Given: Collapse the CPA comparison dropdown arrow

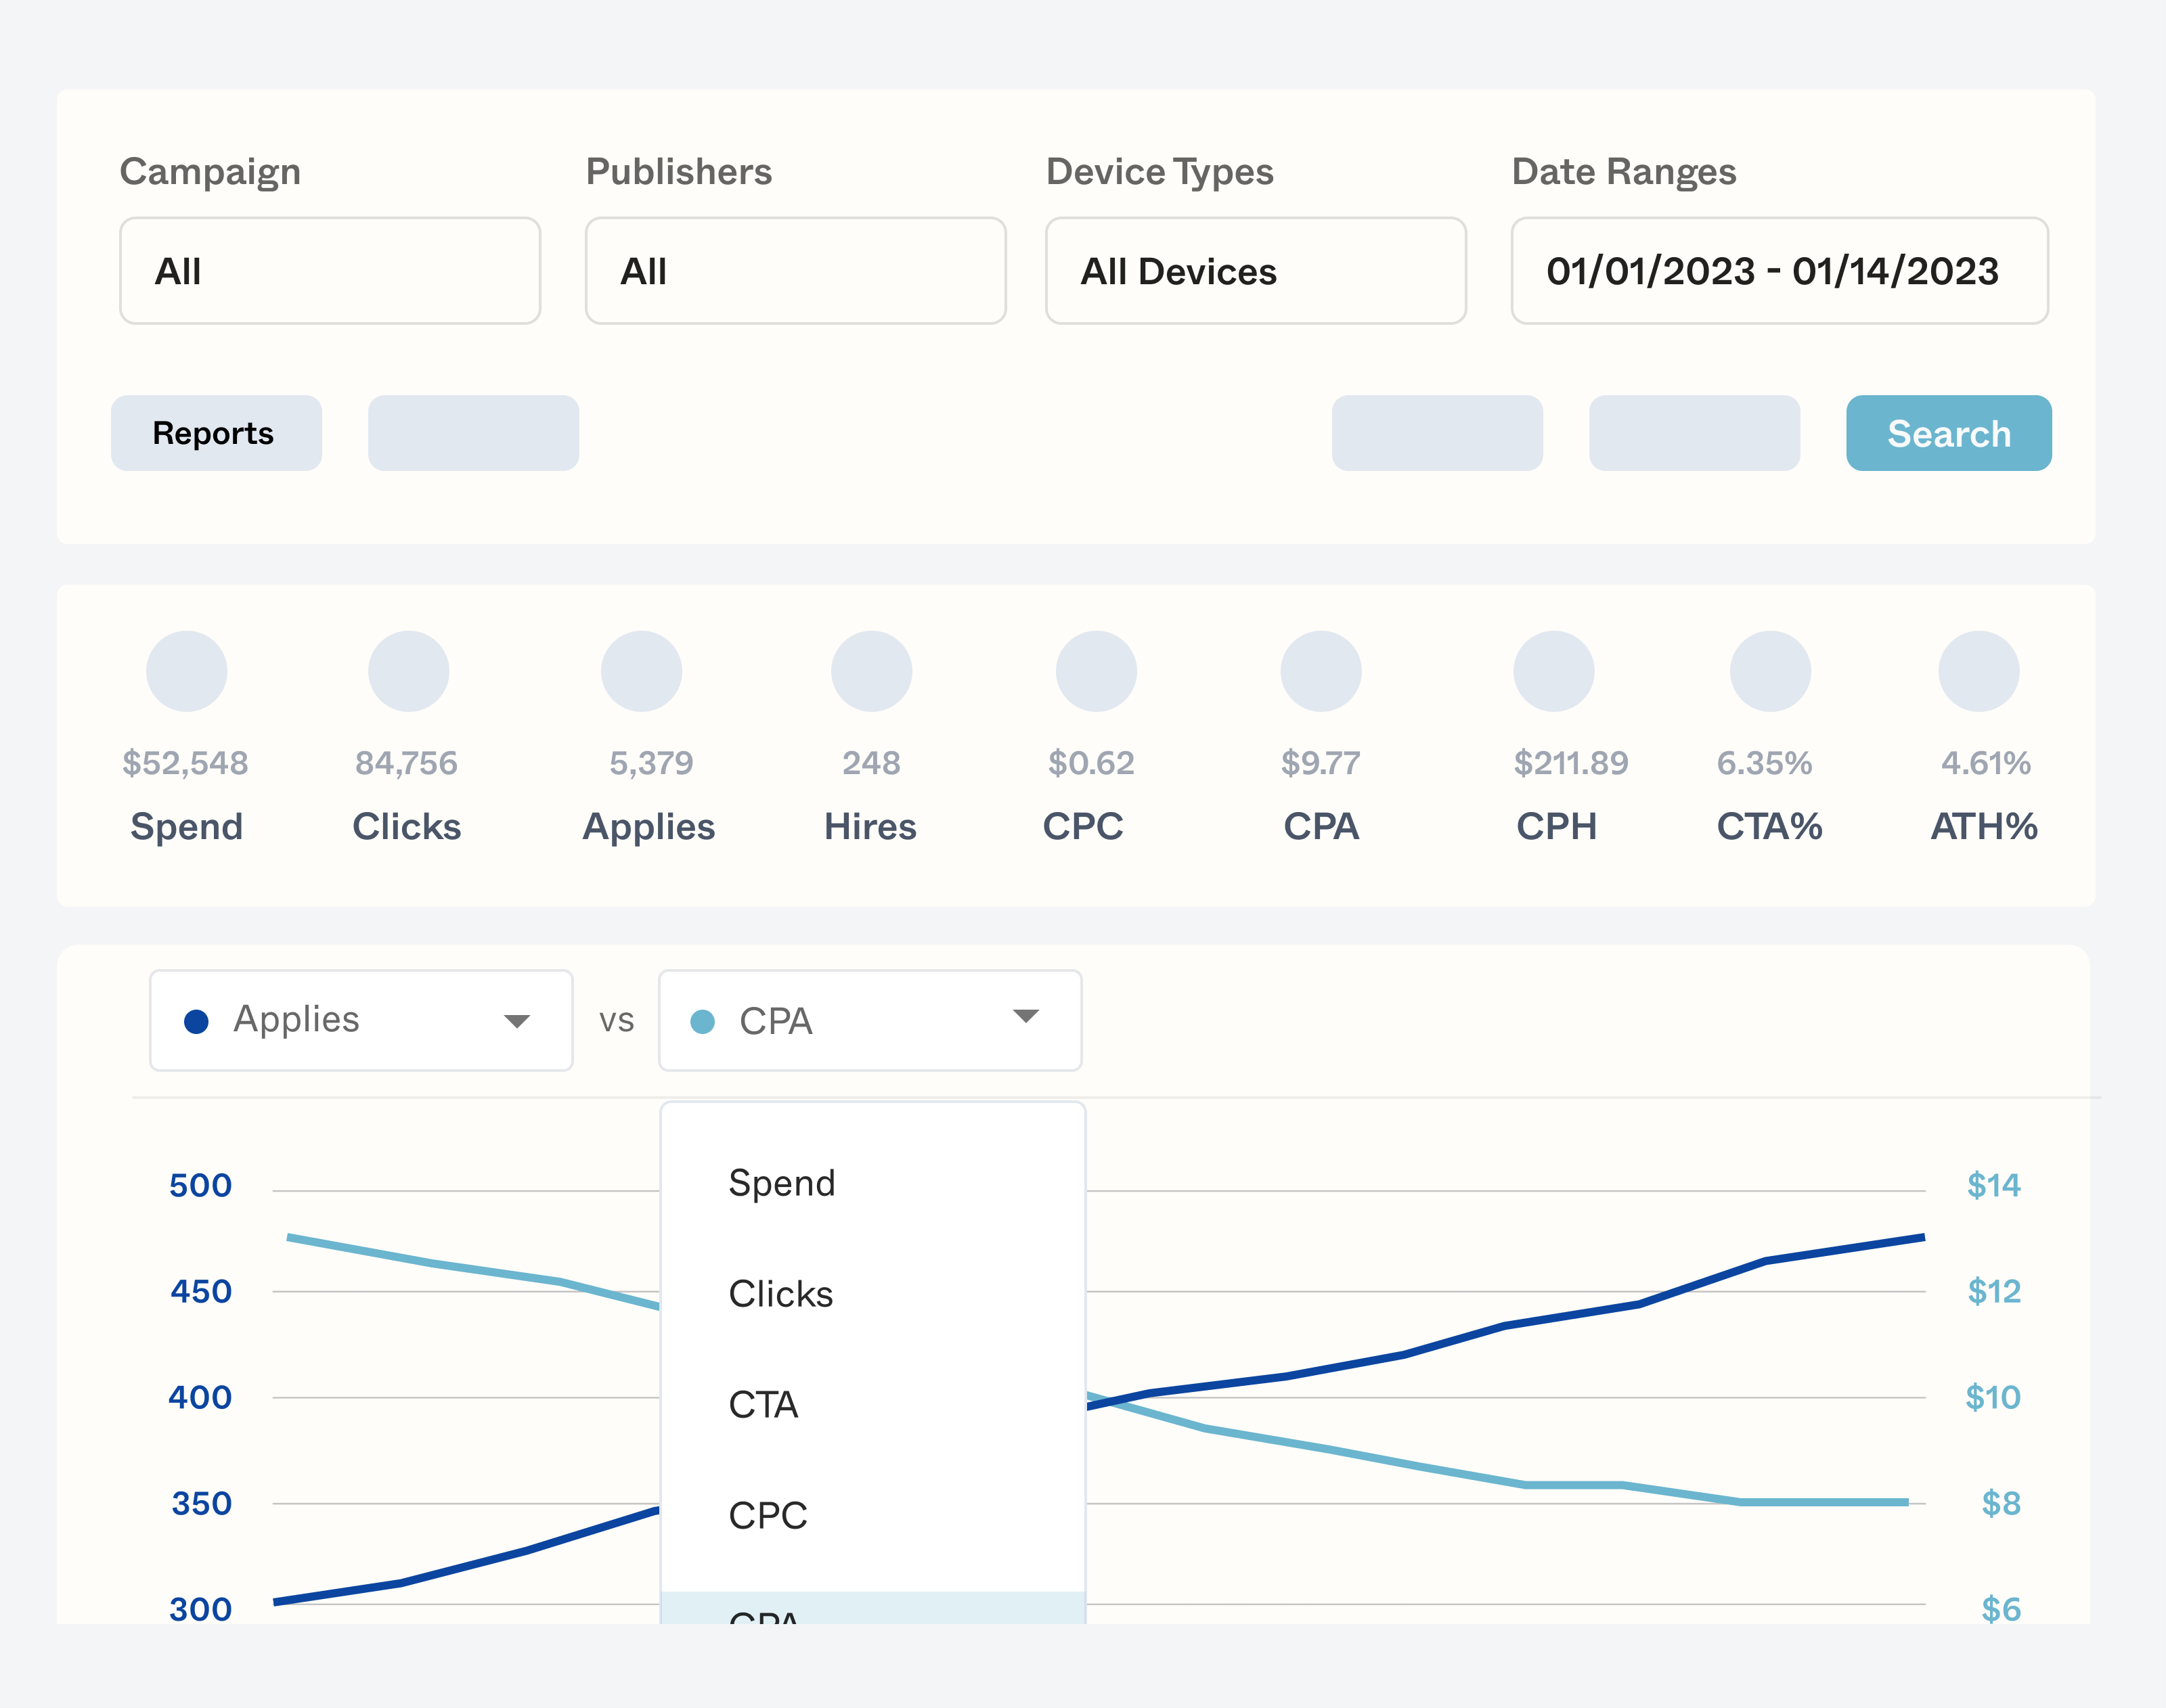Looking at the screenshot, I should [x=1026, y=1017].
